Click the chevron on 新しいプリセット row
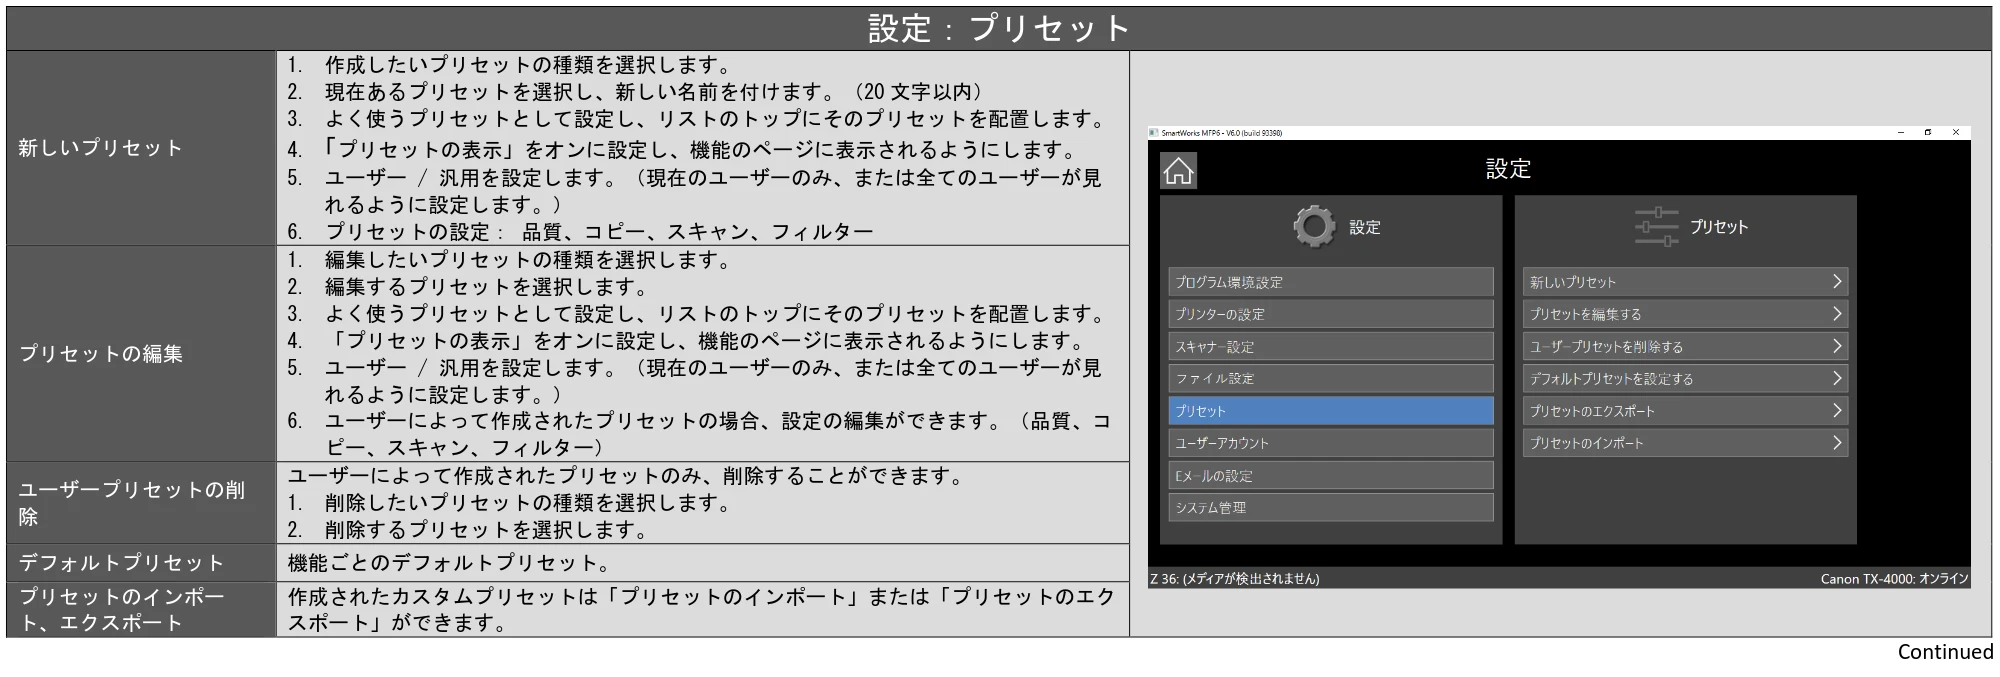 [x=1836, y=282]
